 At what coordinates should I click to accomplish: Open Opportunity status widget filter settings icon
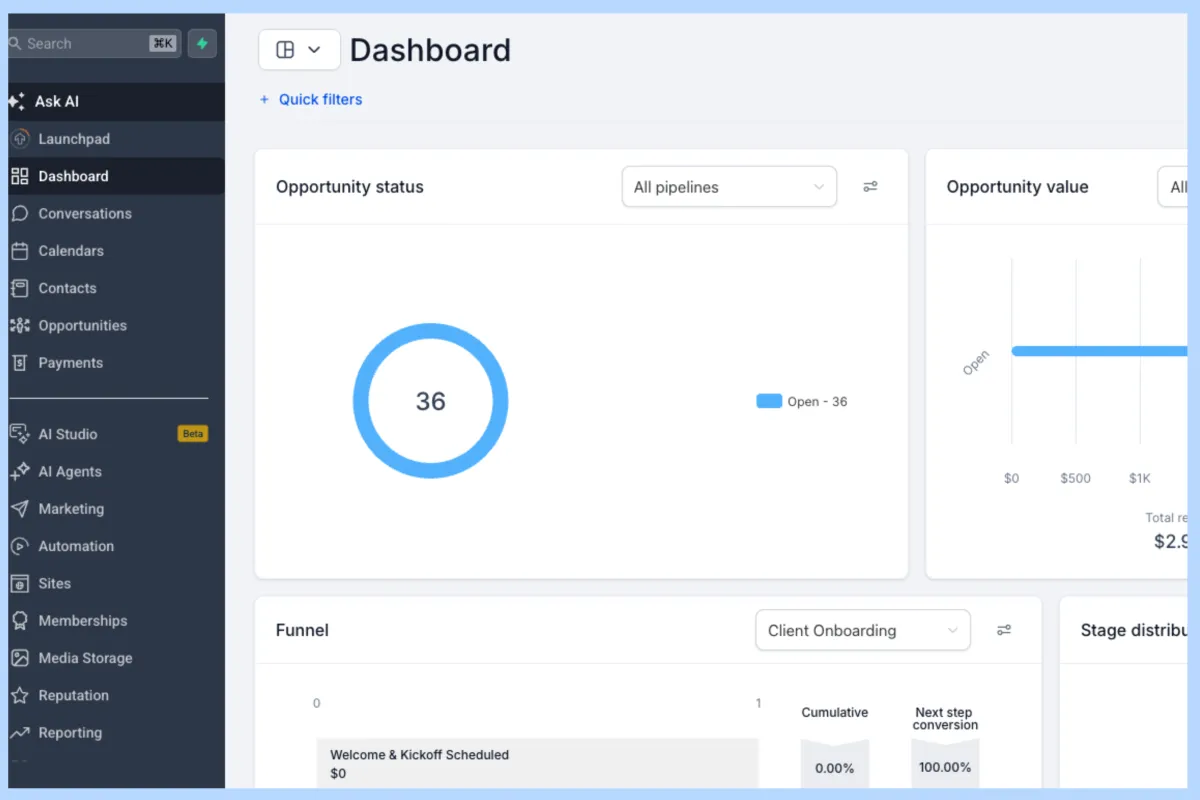(x=870, y=187)
